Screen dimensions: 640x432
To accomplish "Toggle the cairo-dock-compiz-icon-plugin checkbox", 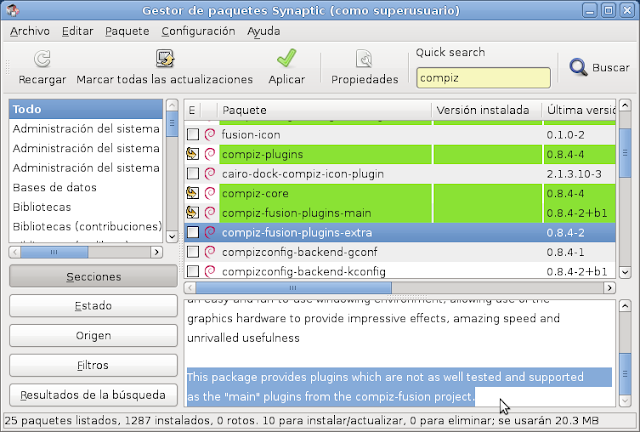I will pos(193,174).
